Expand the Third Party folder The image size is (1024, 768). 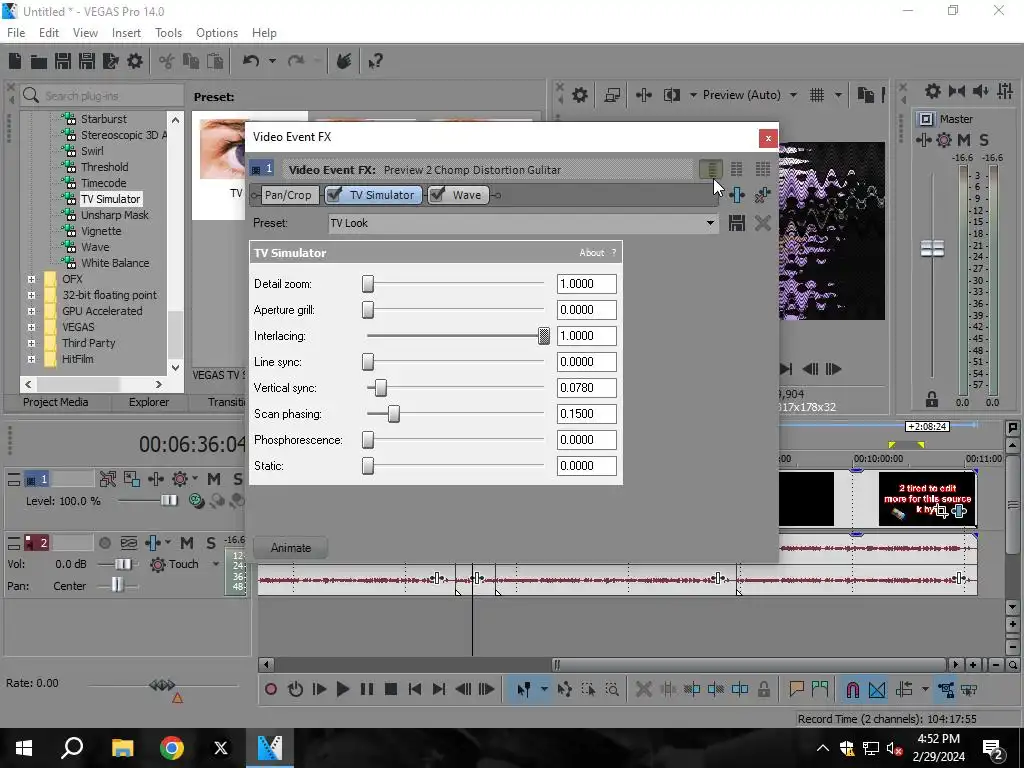point(31,343)
